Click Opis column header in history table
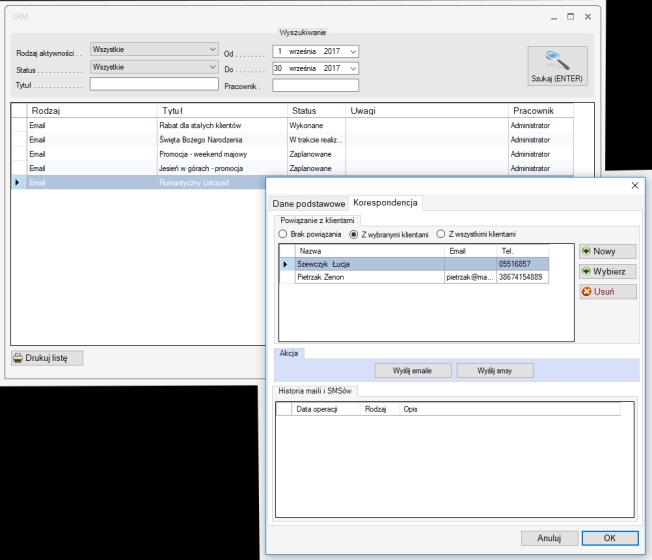The image size is (652, 560). pos(510,409)
